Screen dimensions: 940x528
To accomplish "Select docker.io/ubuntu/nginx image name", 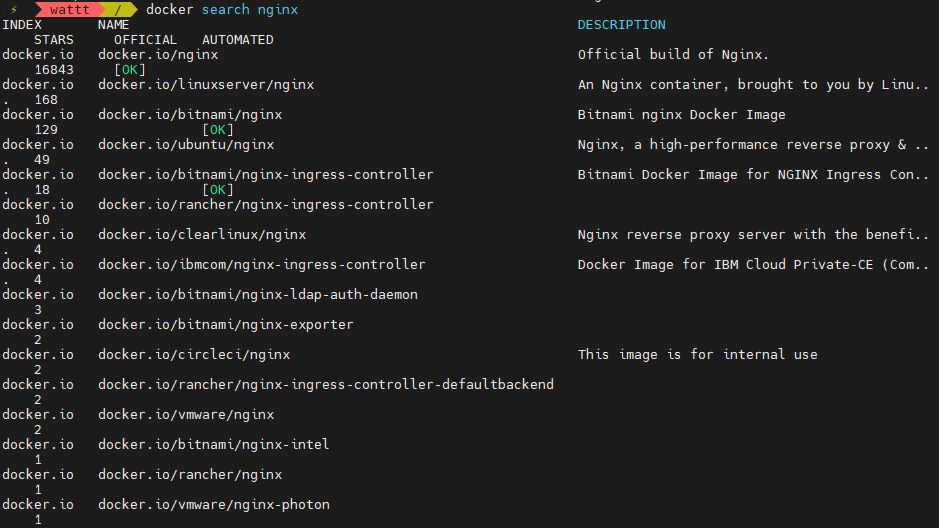I will click(186, 144).
